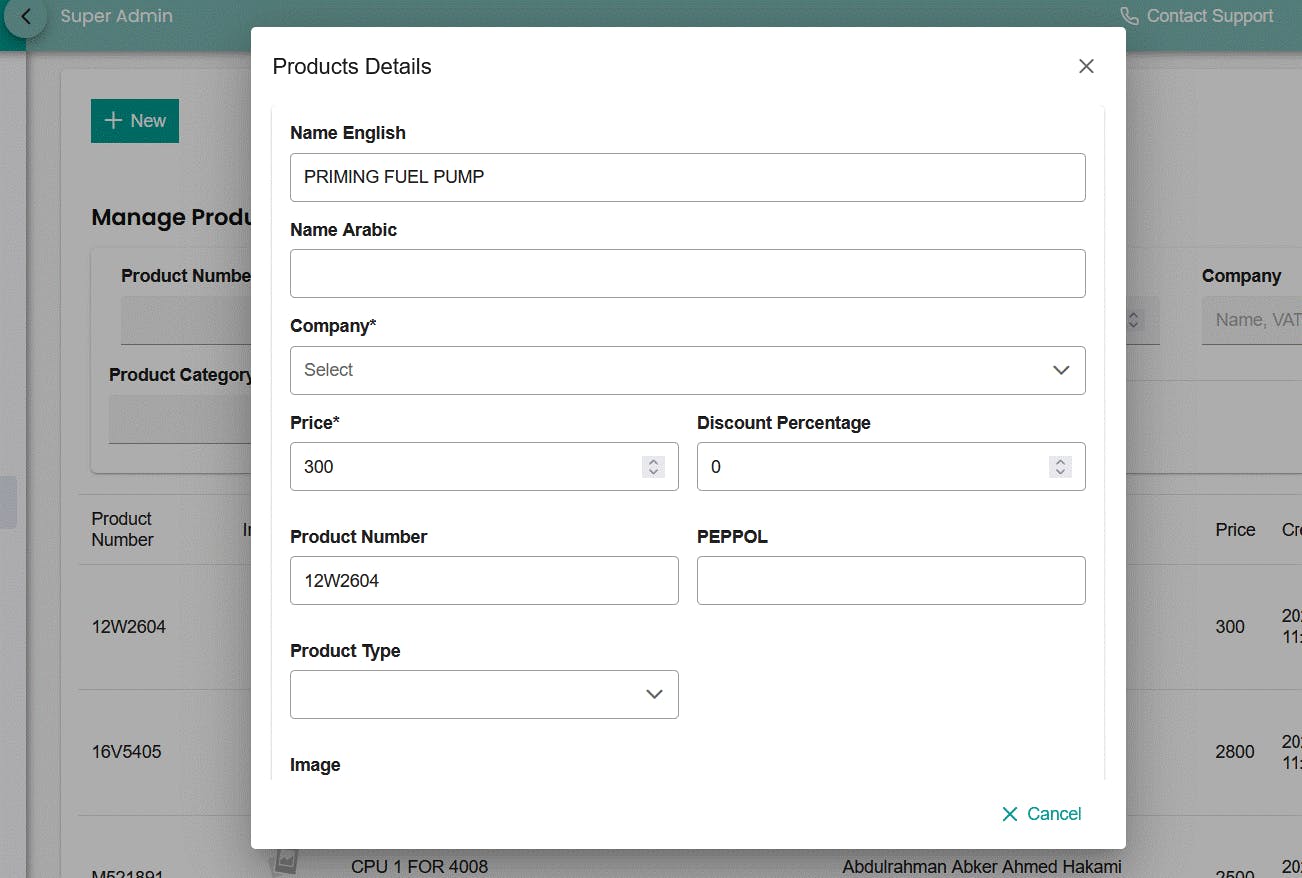Click the X icon beside Cancel

1010,814
